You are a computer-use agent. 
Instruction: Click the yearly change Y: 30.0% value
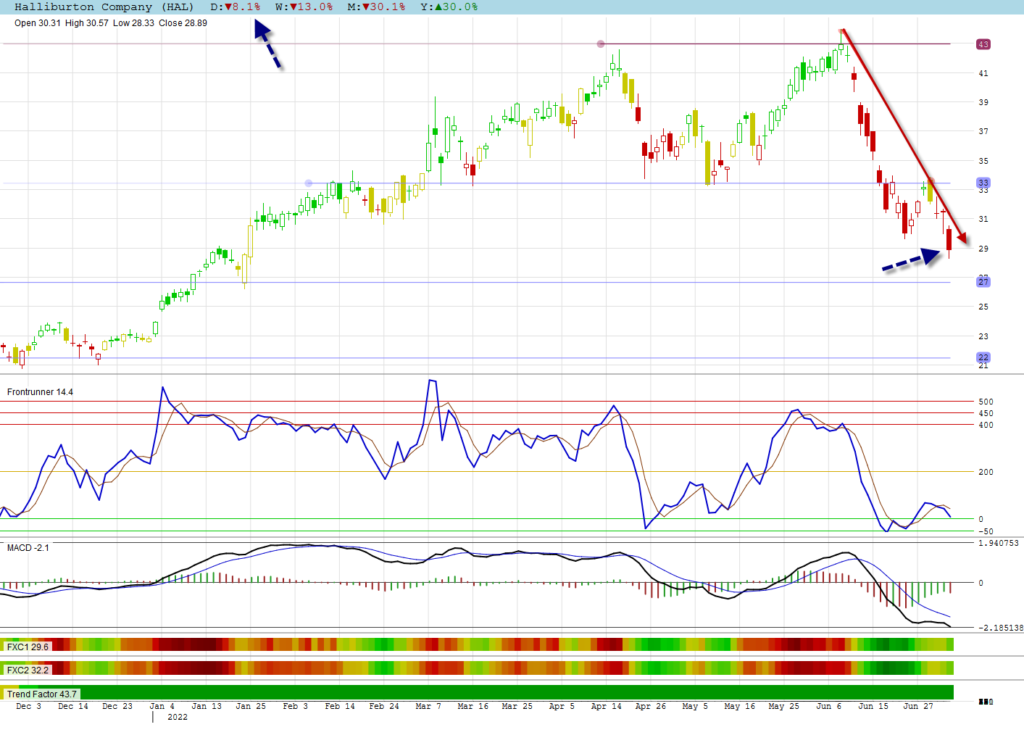point(449,7)
